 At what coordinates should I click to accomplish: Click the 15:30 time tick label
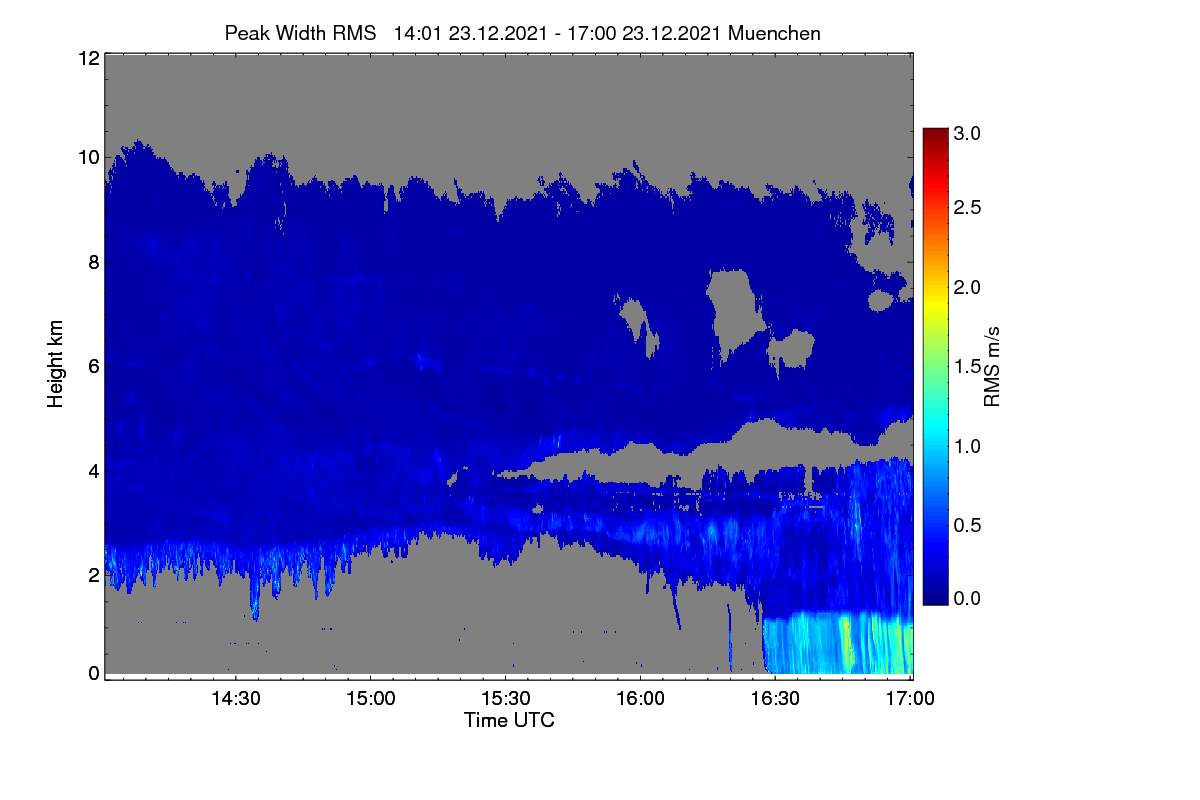coord(505,698)
